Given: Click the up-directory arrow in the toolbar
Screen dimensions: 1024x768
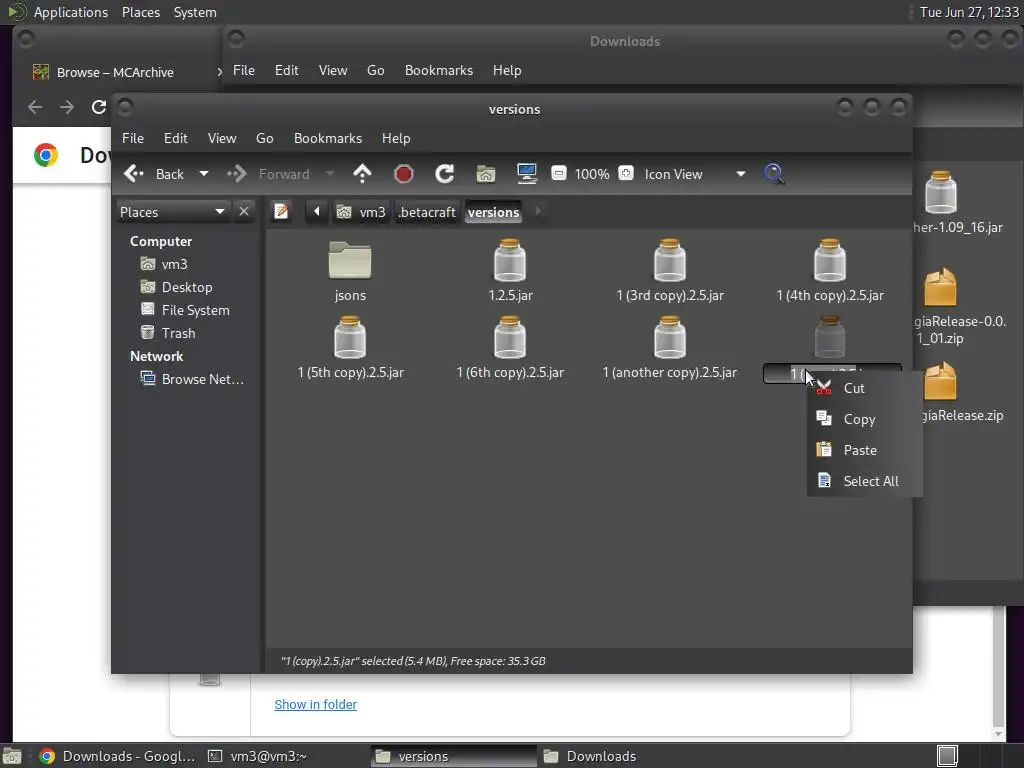Looking at the screenshot, I should tap(362, 174).
